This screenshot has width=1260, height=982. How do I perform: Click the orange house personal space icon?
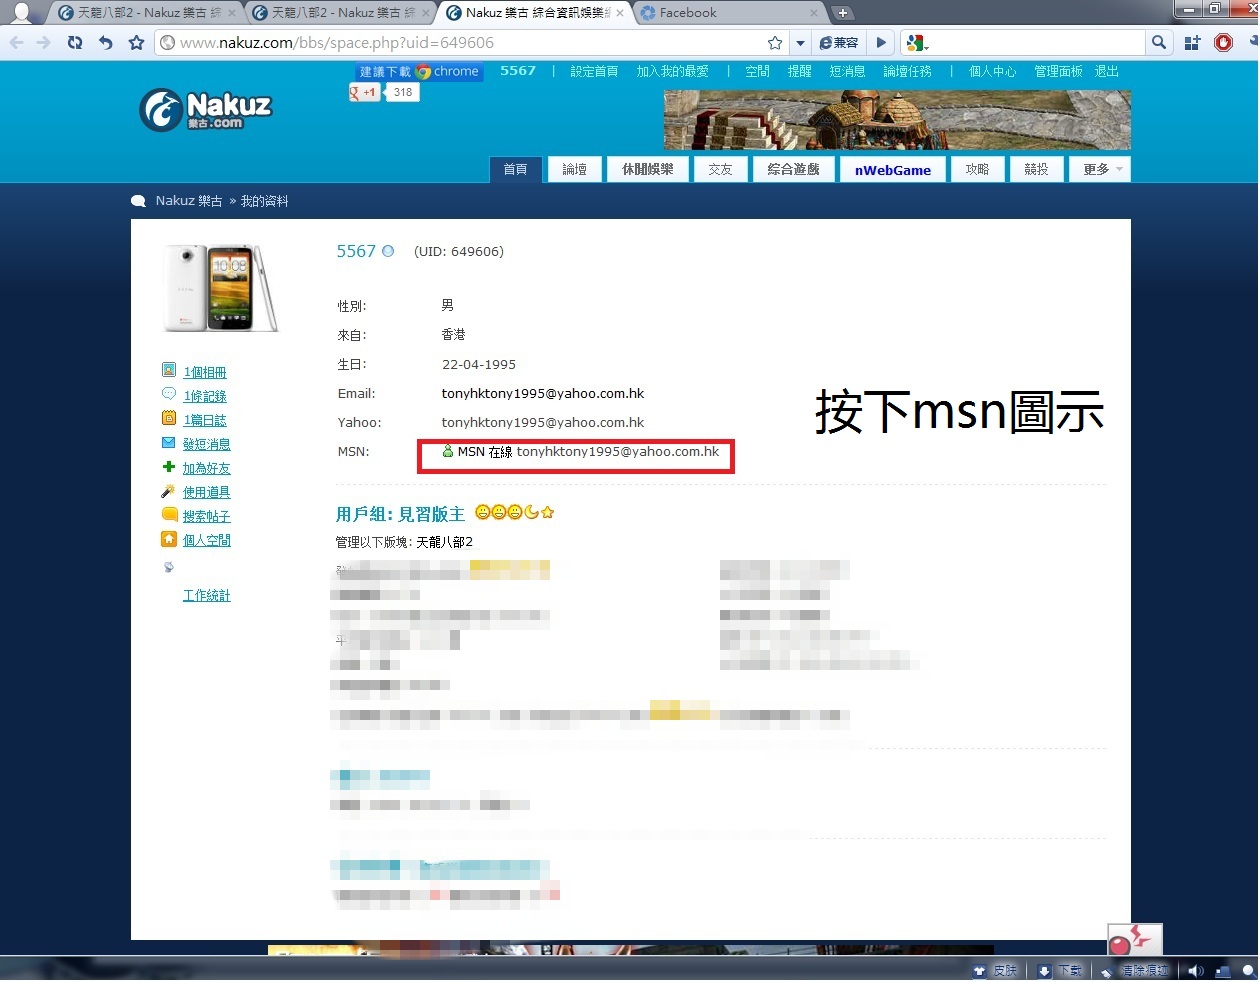(169, 539)
